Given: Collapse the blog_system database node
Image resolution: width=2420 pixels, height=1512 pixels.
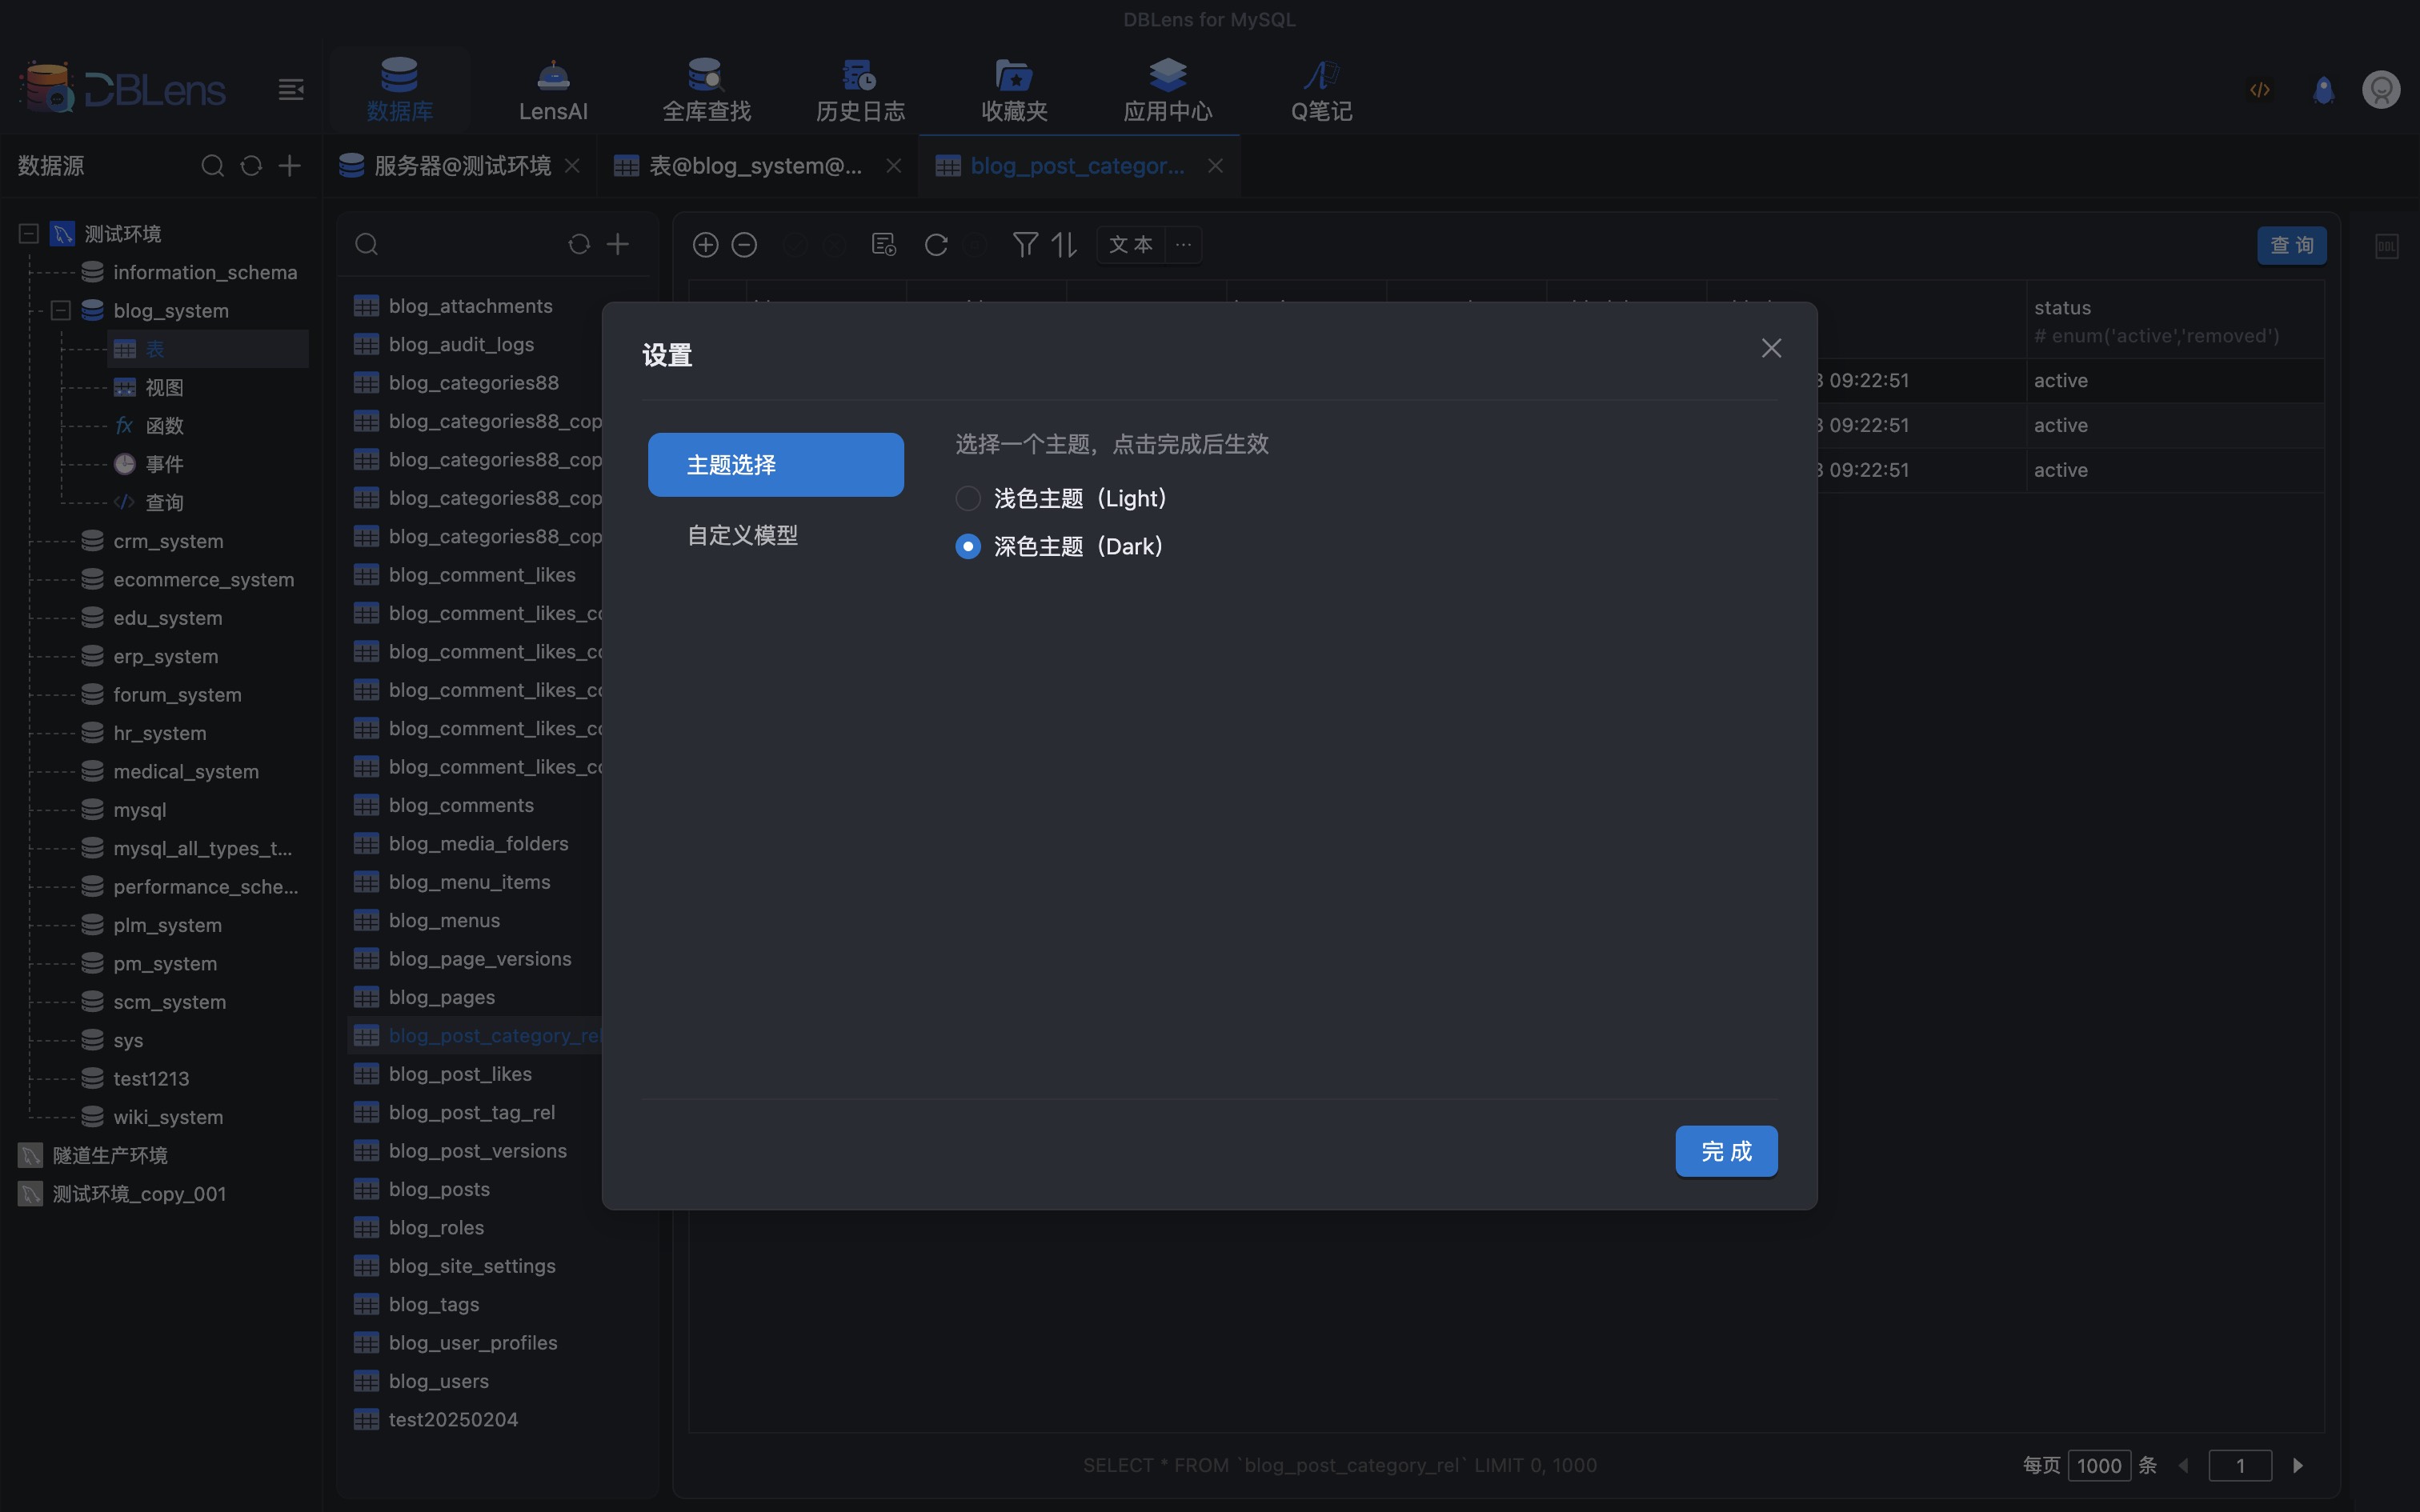Looking at the screenshot, I should pyautogui.click(x=61, y=311).
